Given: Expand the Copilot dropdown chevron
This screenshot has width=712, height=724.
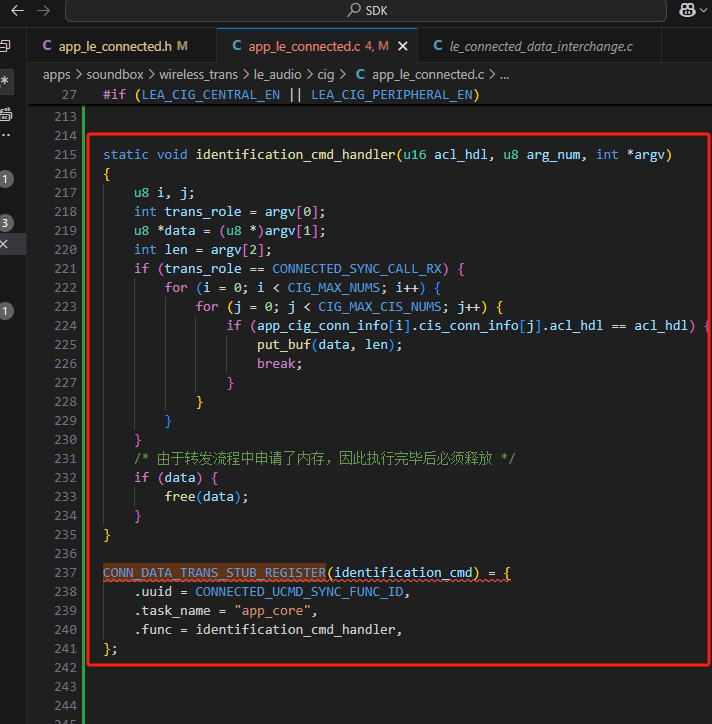Looking at the screenshot, I should coord(704,10).
